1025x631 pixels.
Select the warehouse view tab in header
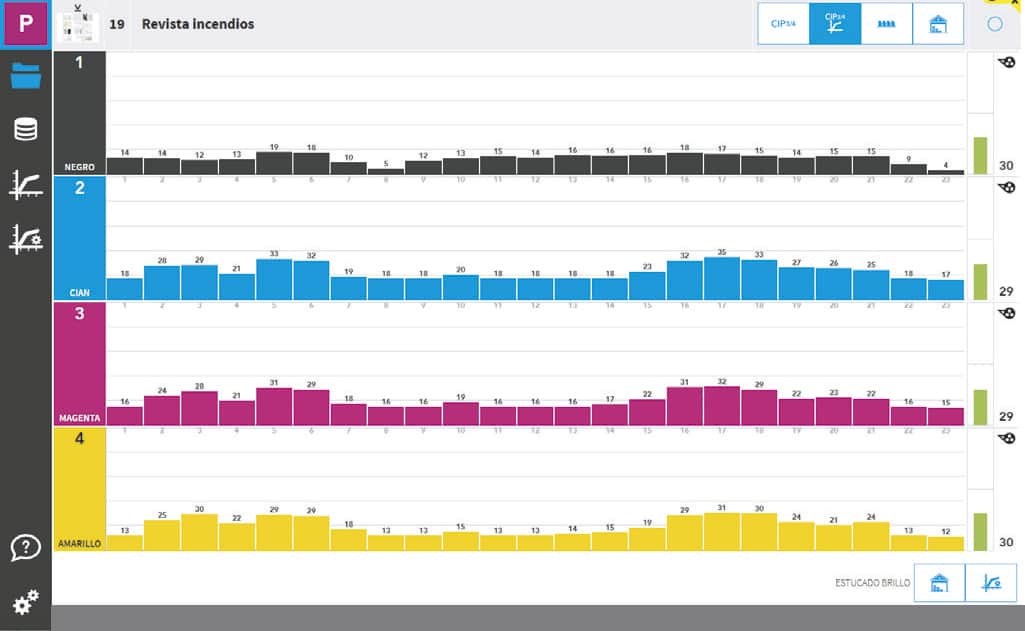pos(938,24)
